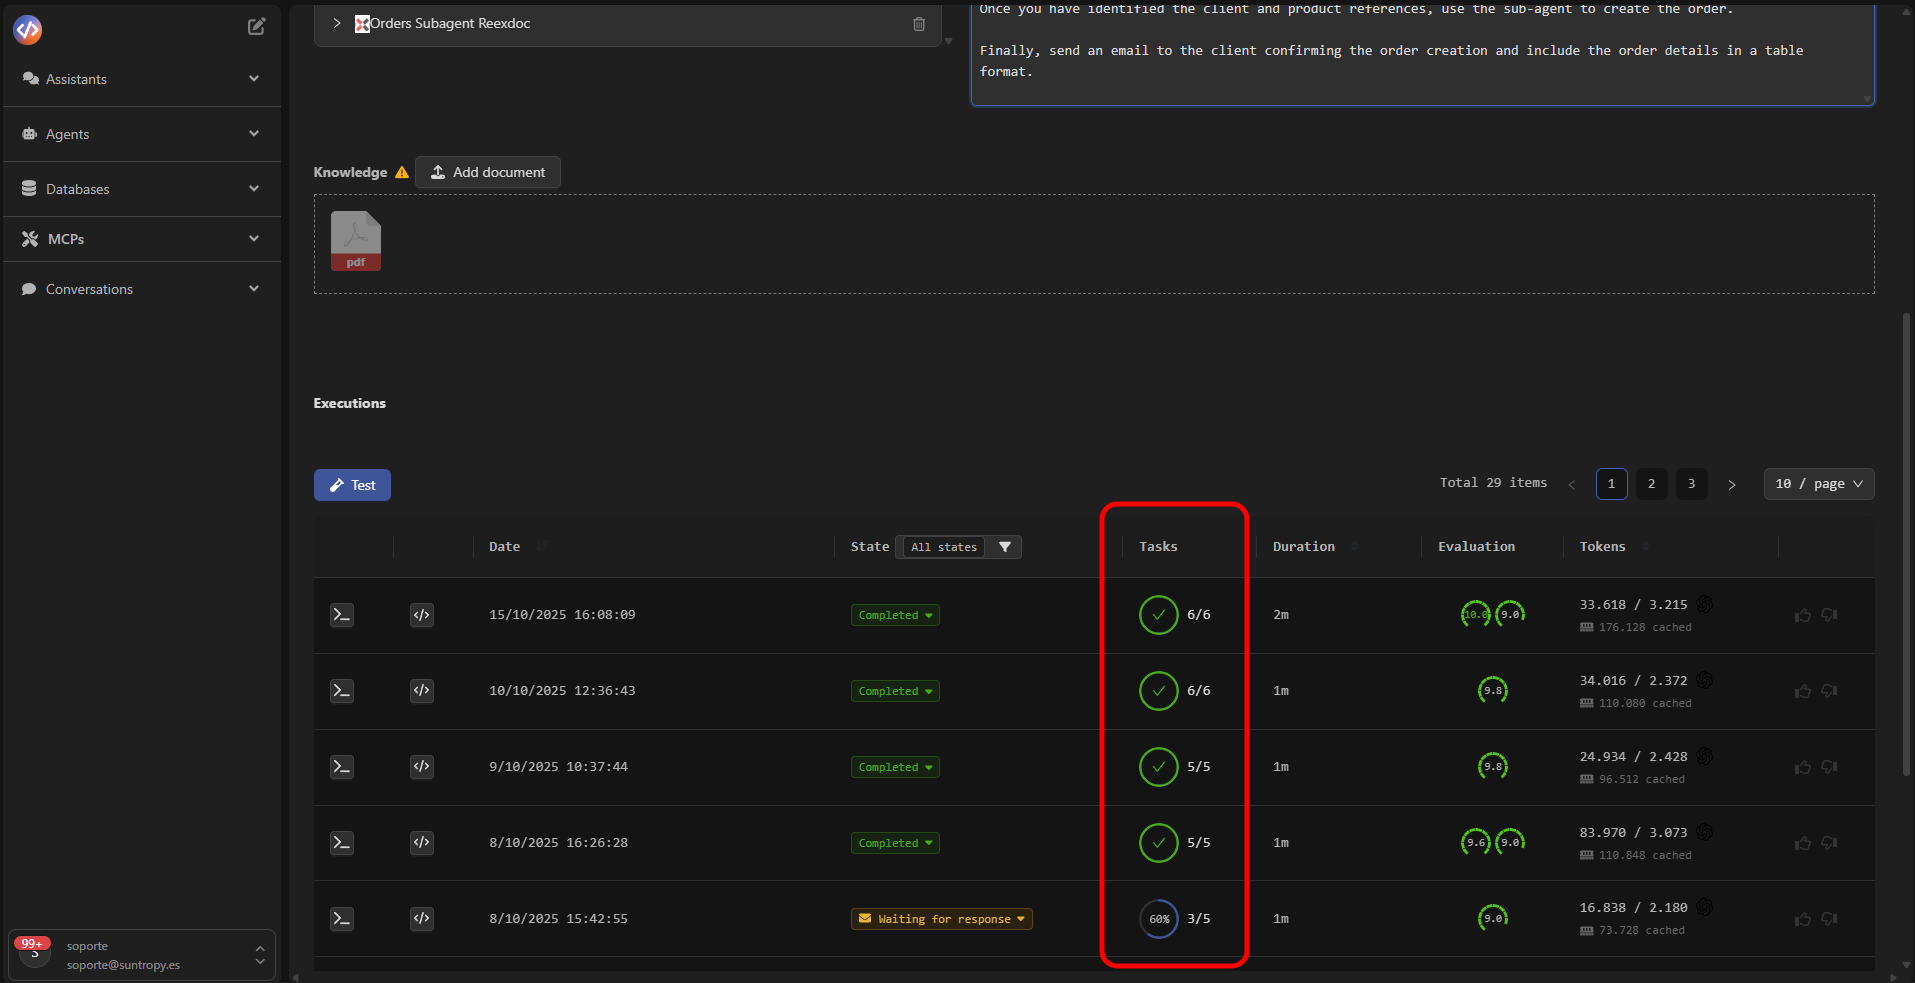This screenshot has height=983, width=1915.
Task: Open code view for 8/10/2025 15:42:55 execution
Action: 422,919
